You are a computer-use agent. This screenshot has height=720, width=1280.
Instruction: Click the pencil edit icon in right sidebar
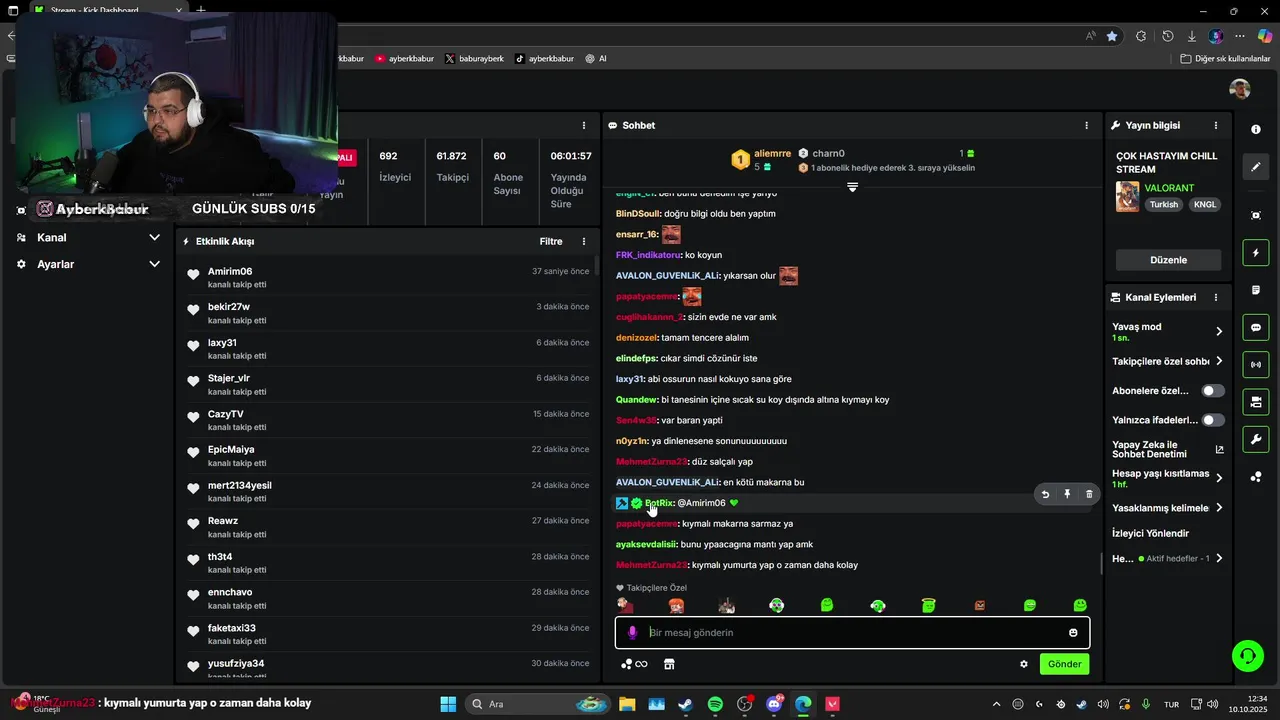[1256, 167]
